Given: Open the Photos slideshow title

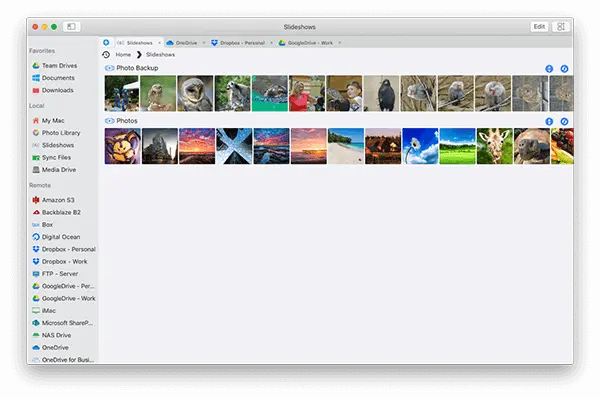Looking at the screenshot, I should pos(127,121).
